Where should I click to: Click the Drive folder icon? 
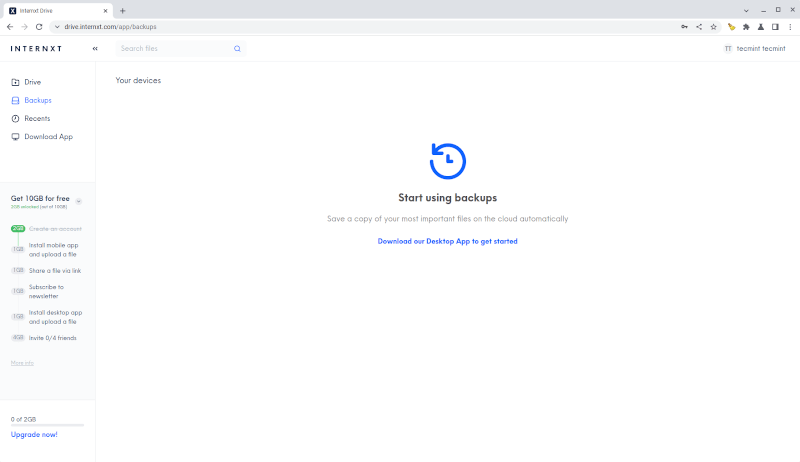coord(15,82)
